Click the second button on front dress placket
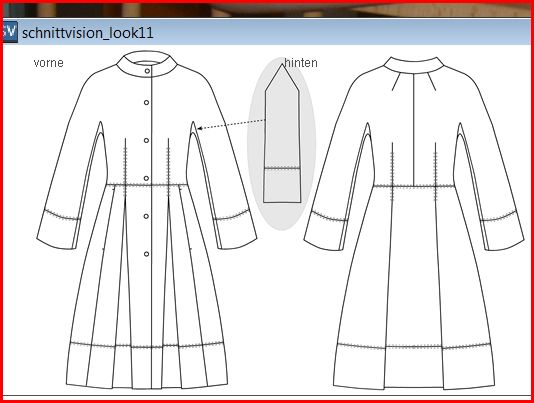Viewport: 534px width, 403px height. tap(146, 103)
